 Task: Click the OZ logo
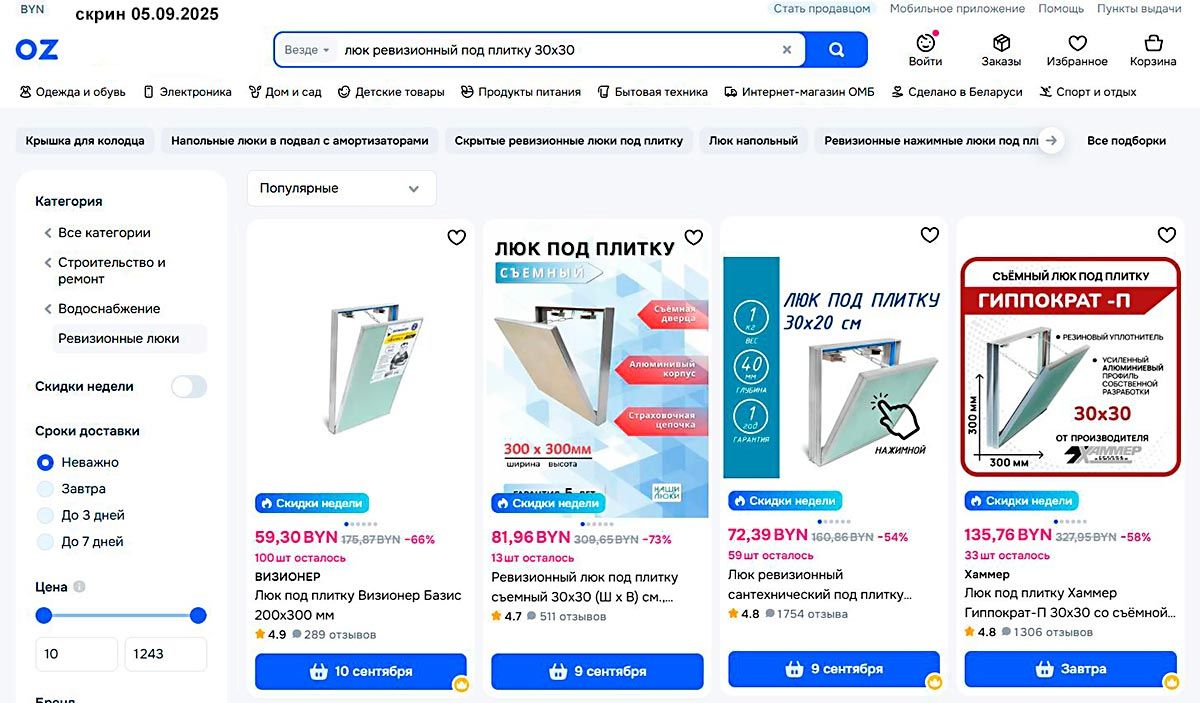(37, 49)
